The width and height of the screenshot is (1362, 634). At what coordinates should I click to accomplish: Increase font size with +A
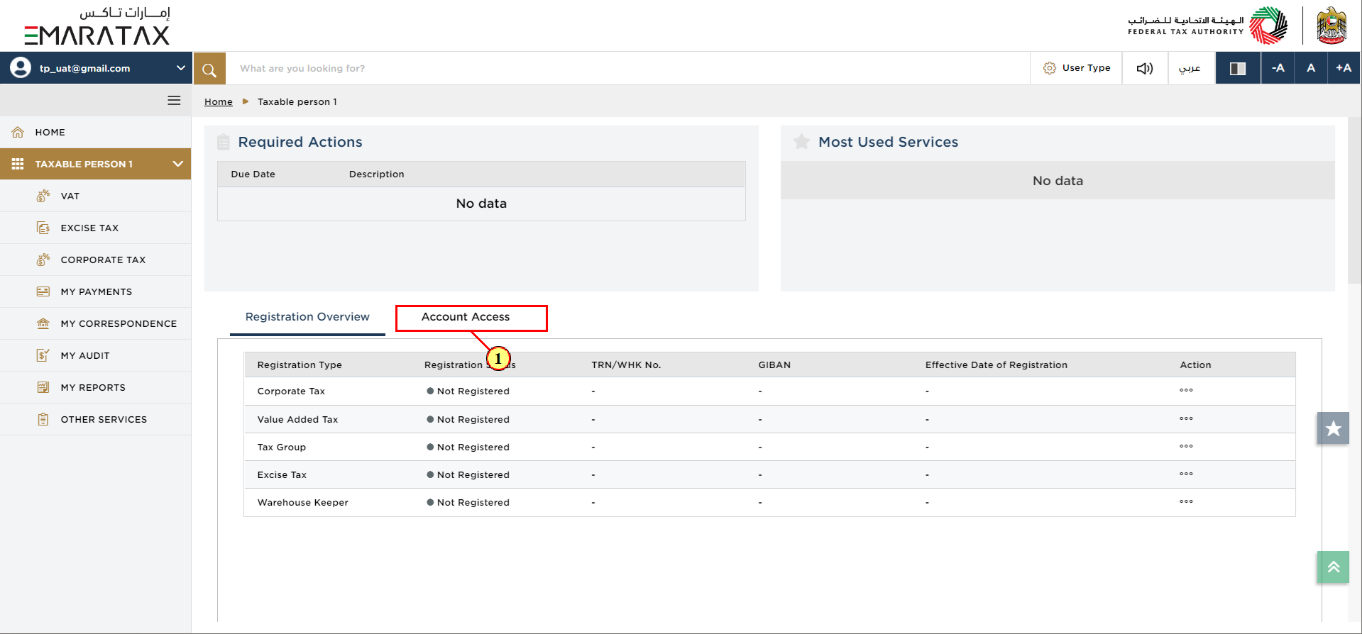point(1343,68)
